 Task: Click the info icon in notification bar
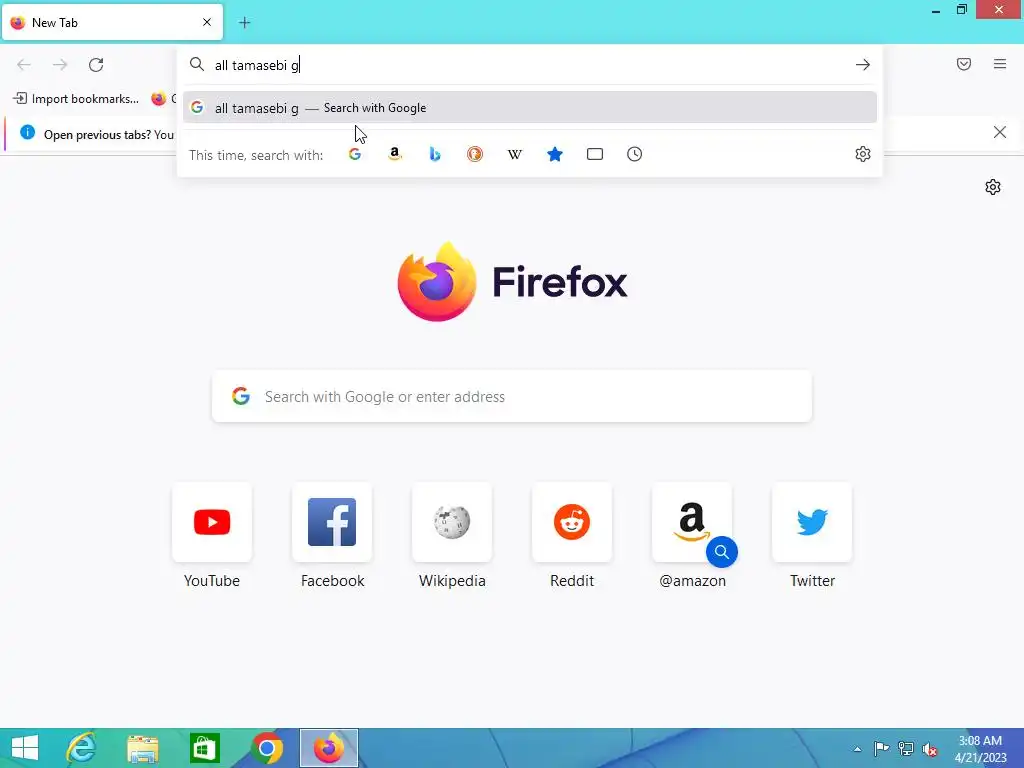click(x=27, y=133)
